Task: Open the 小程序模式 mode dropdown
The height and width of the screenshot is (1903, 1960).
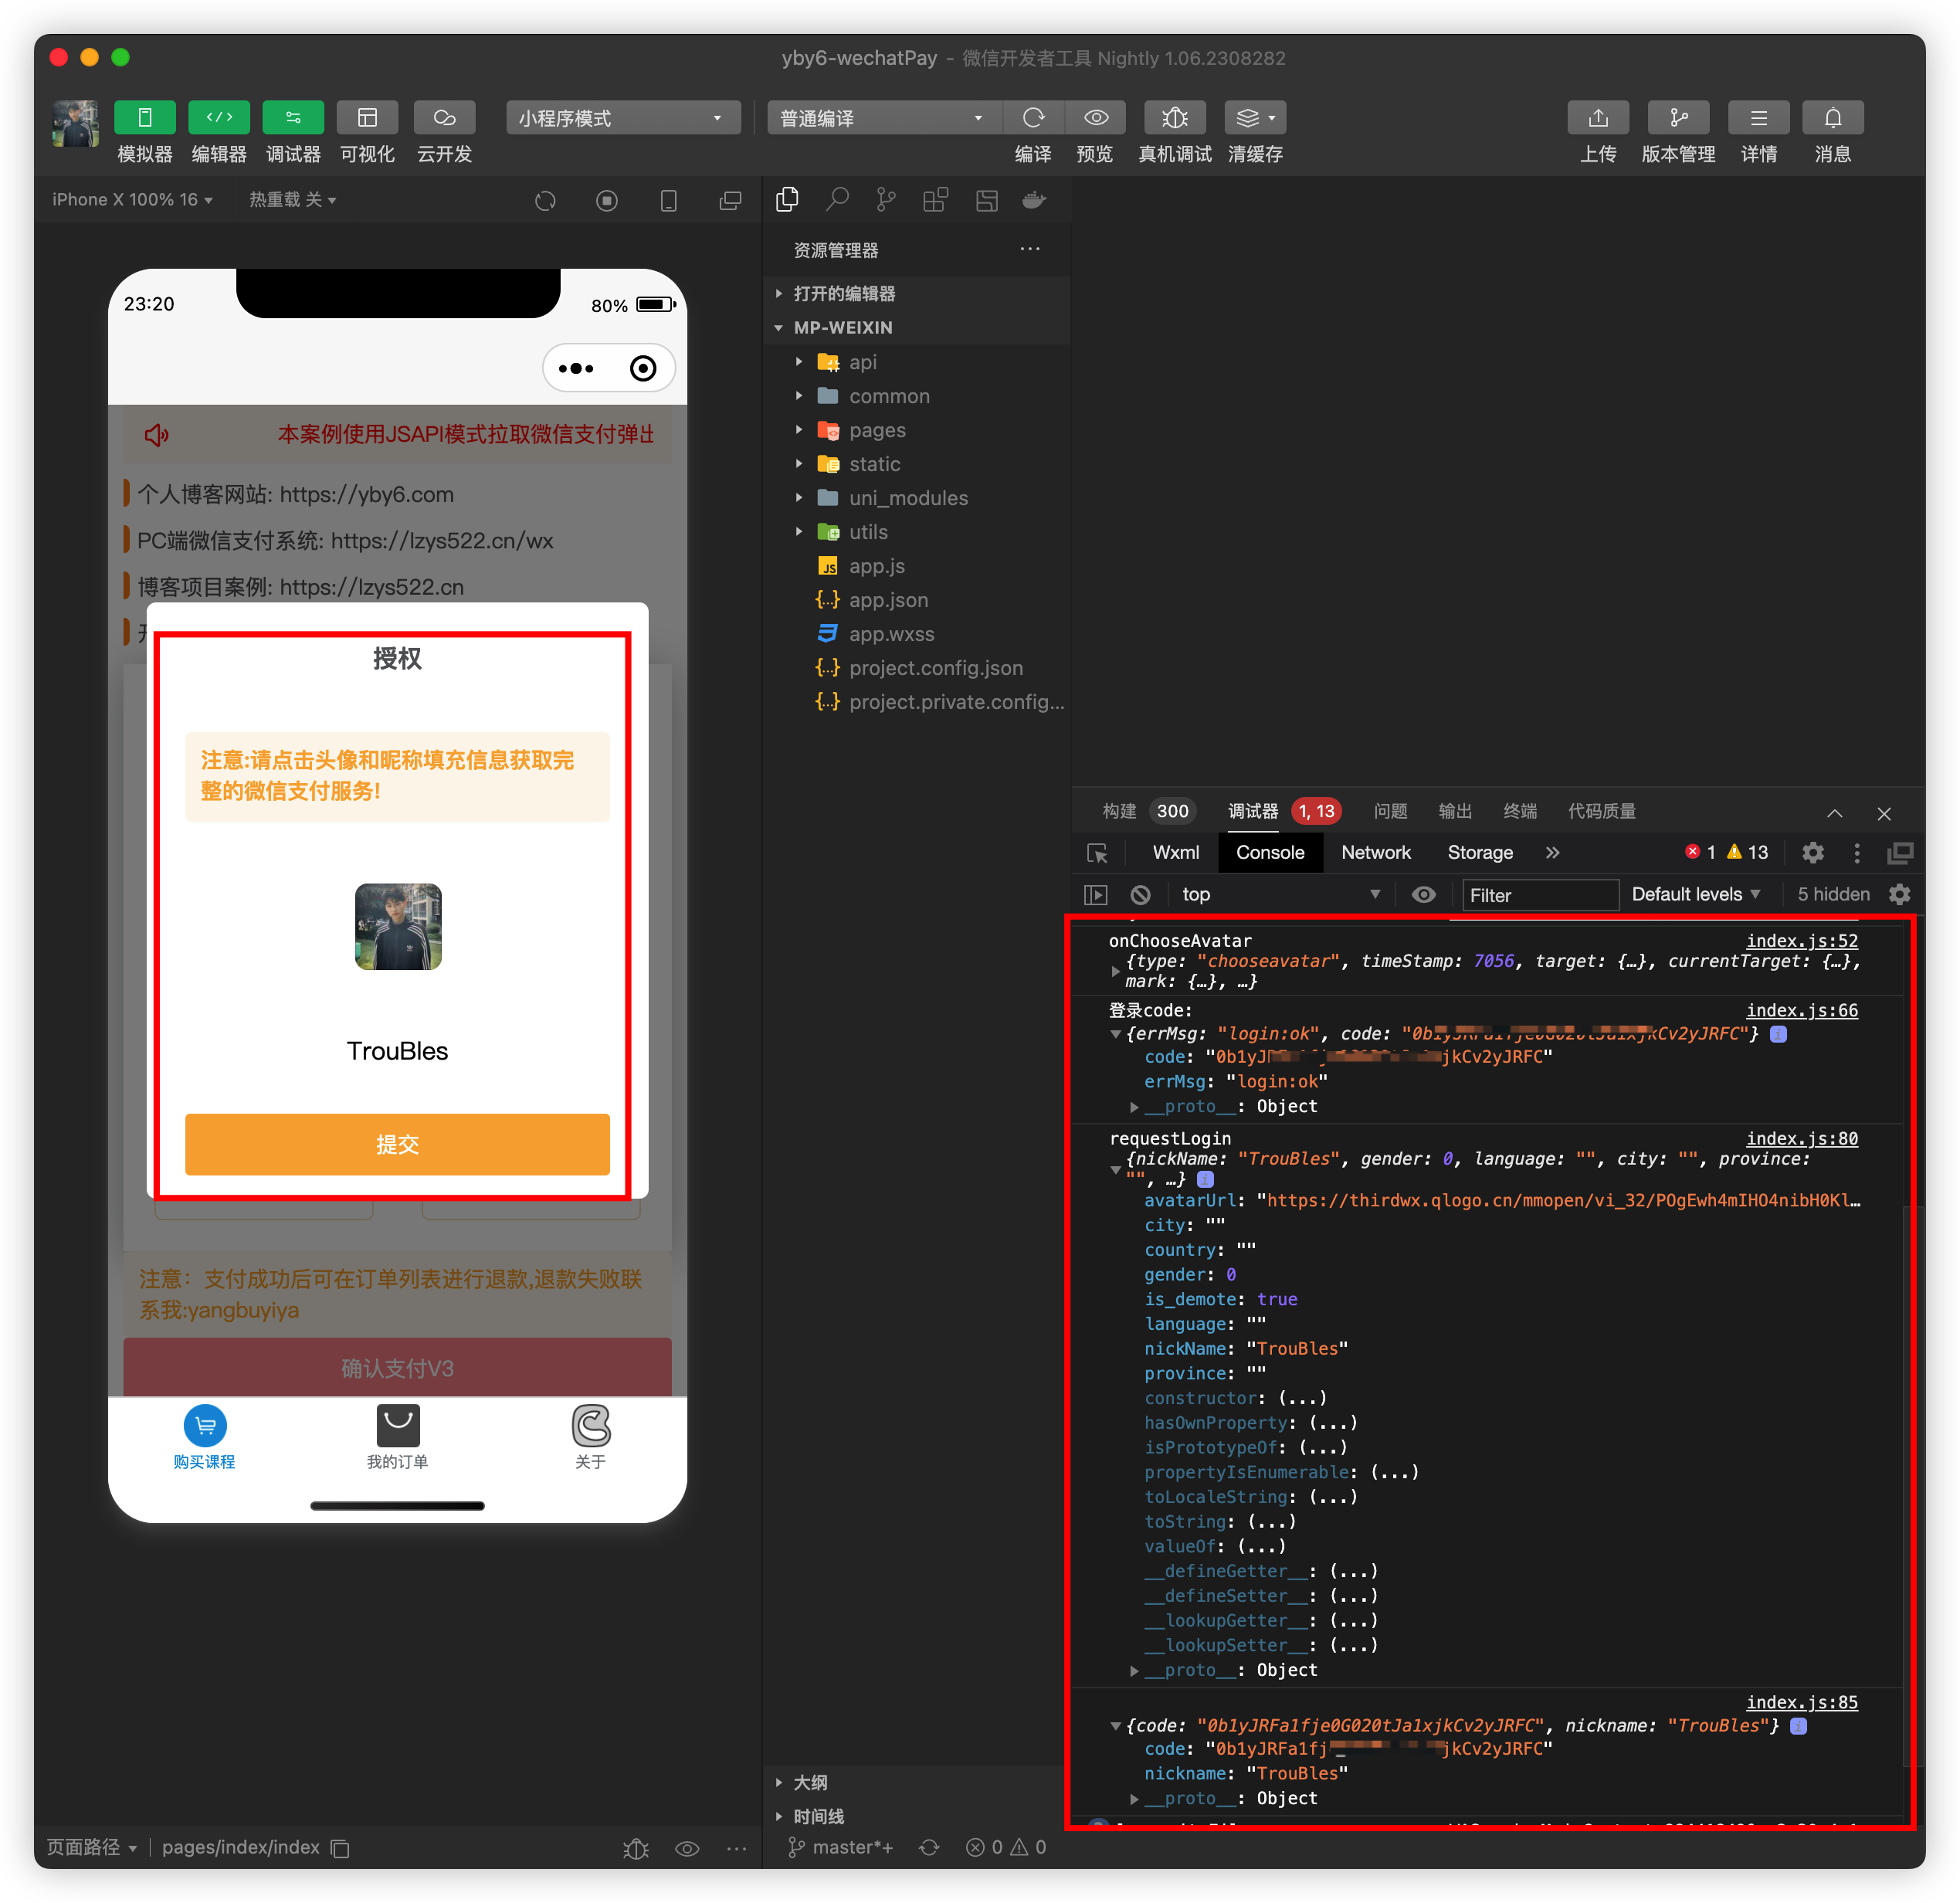Action: pyautogui.click(x=621, y=118)
